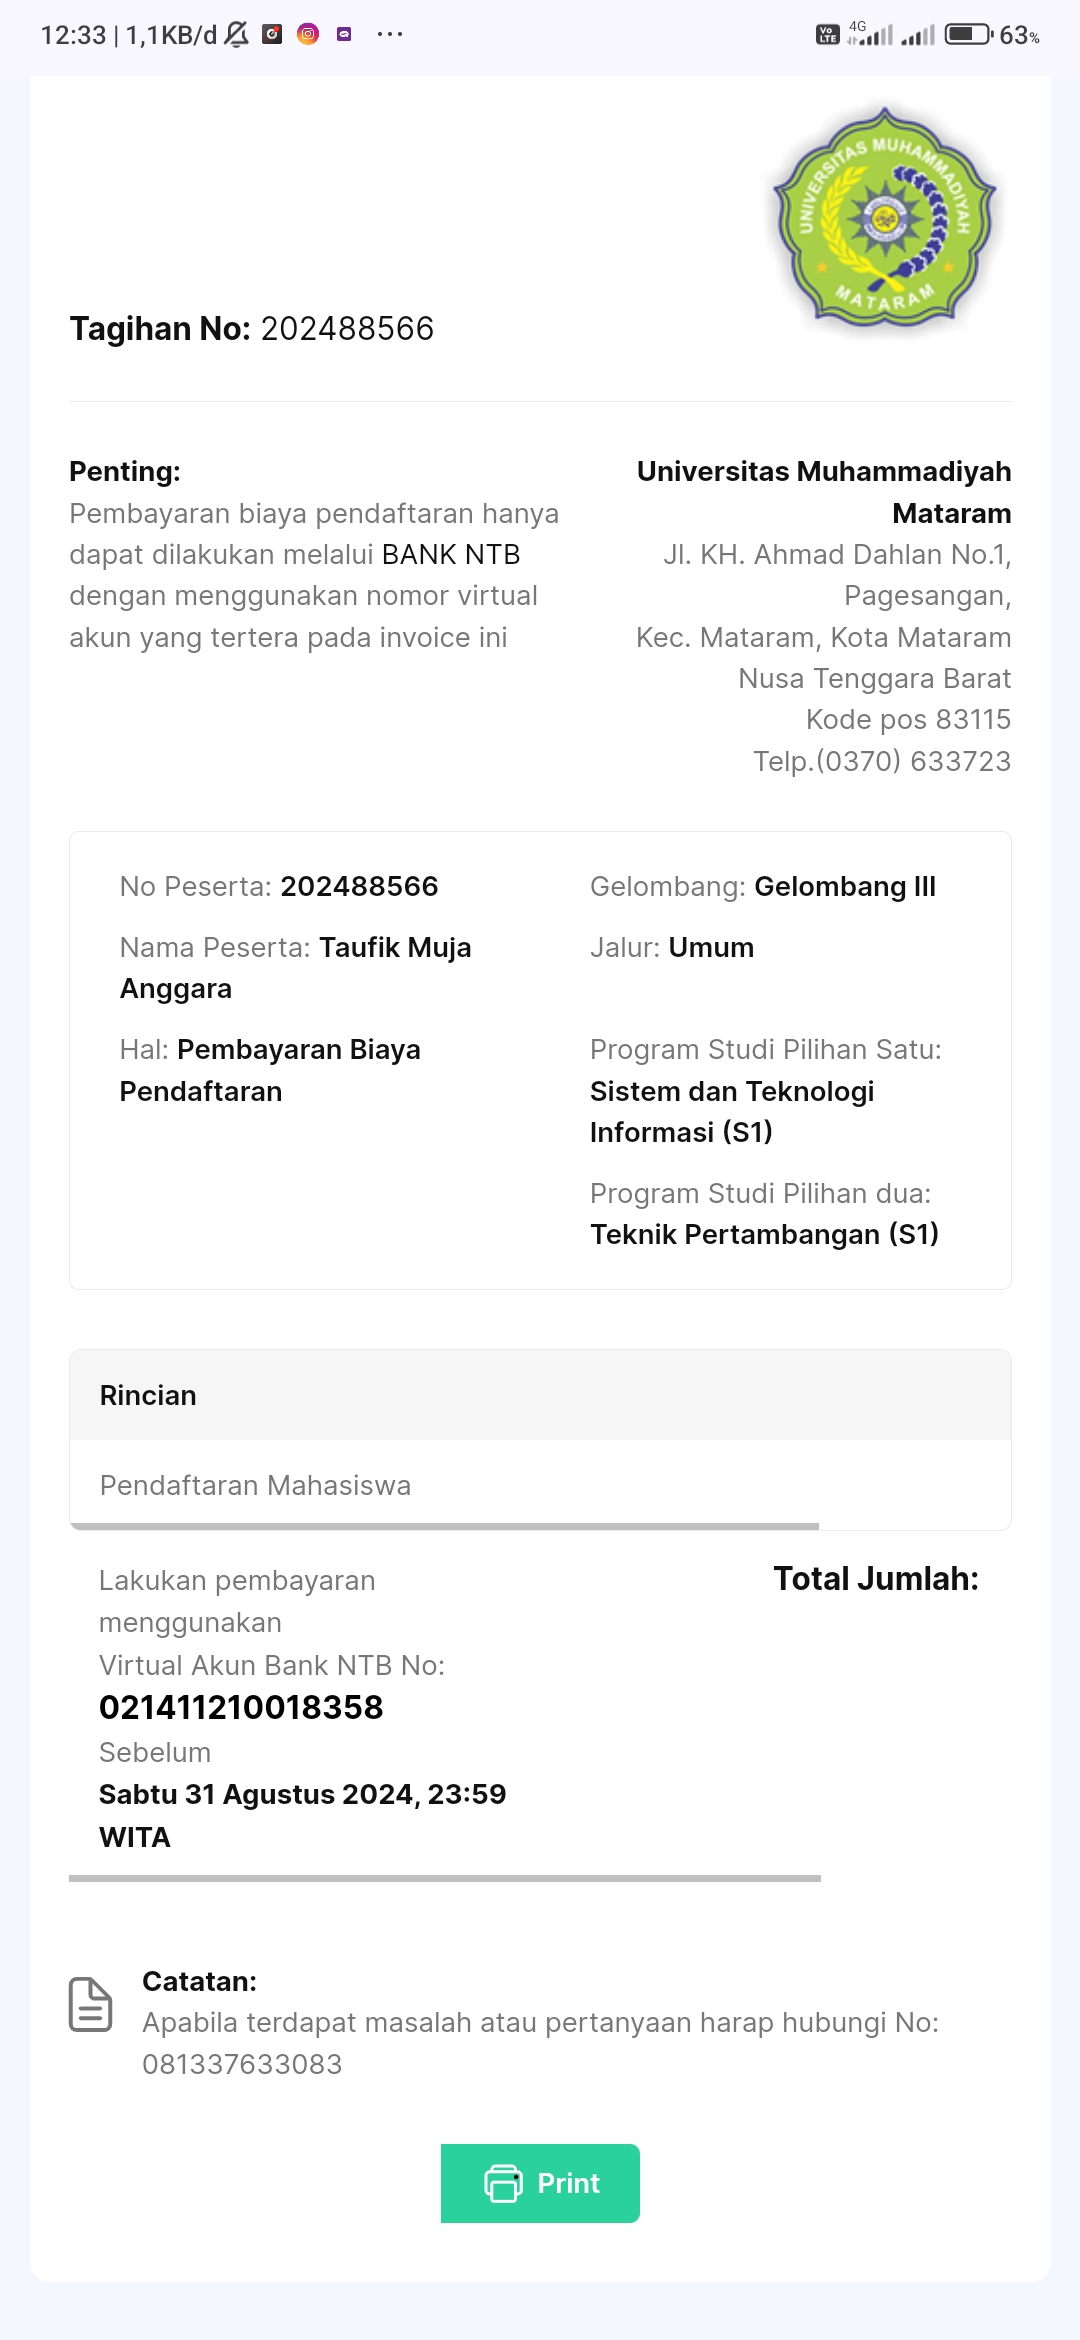
Task: Tap the battery indicator icon
Action: coord(968,34)
